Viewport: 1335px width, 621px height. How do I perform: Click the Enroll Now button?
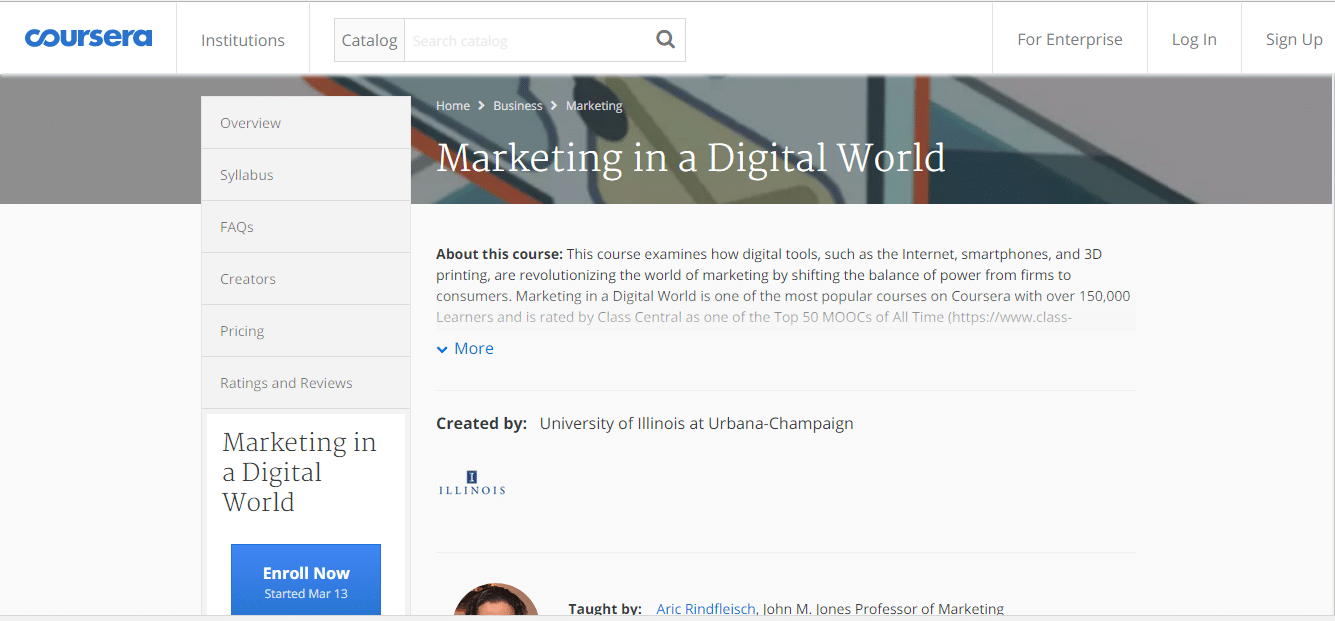[306, 580]
